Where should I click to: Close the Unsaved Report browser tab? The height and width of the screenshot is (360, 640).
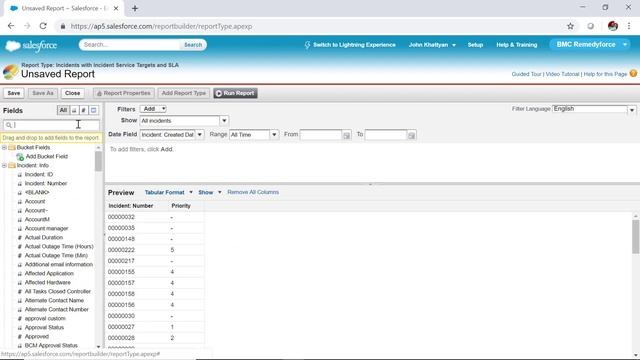(x=116, y=8)
